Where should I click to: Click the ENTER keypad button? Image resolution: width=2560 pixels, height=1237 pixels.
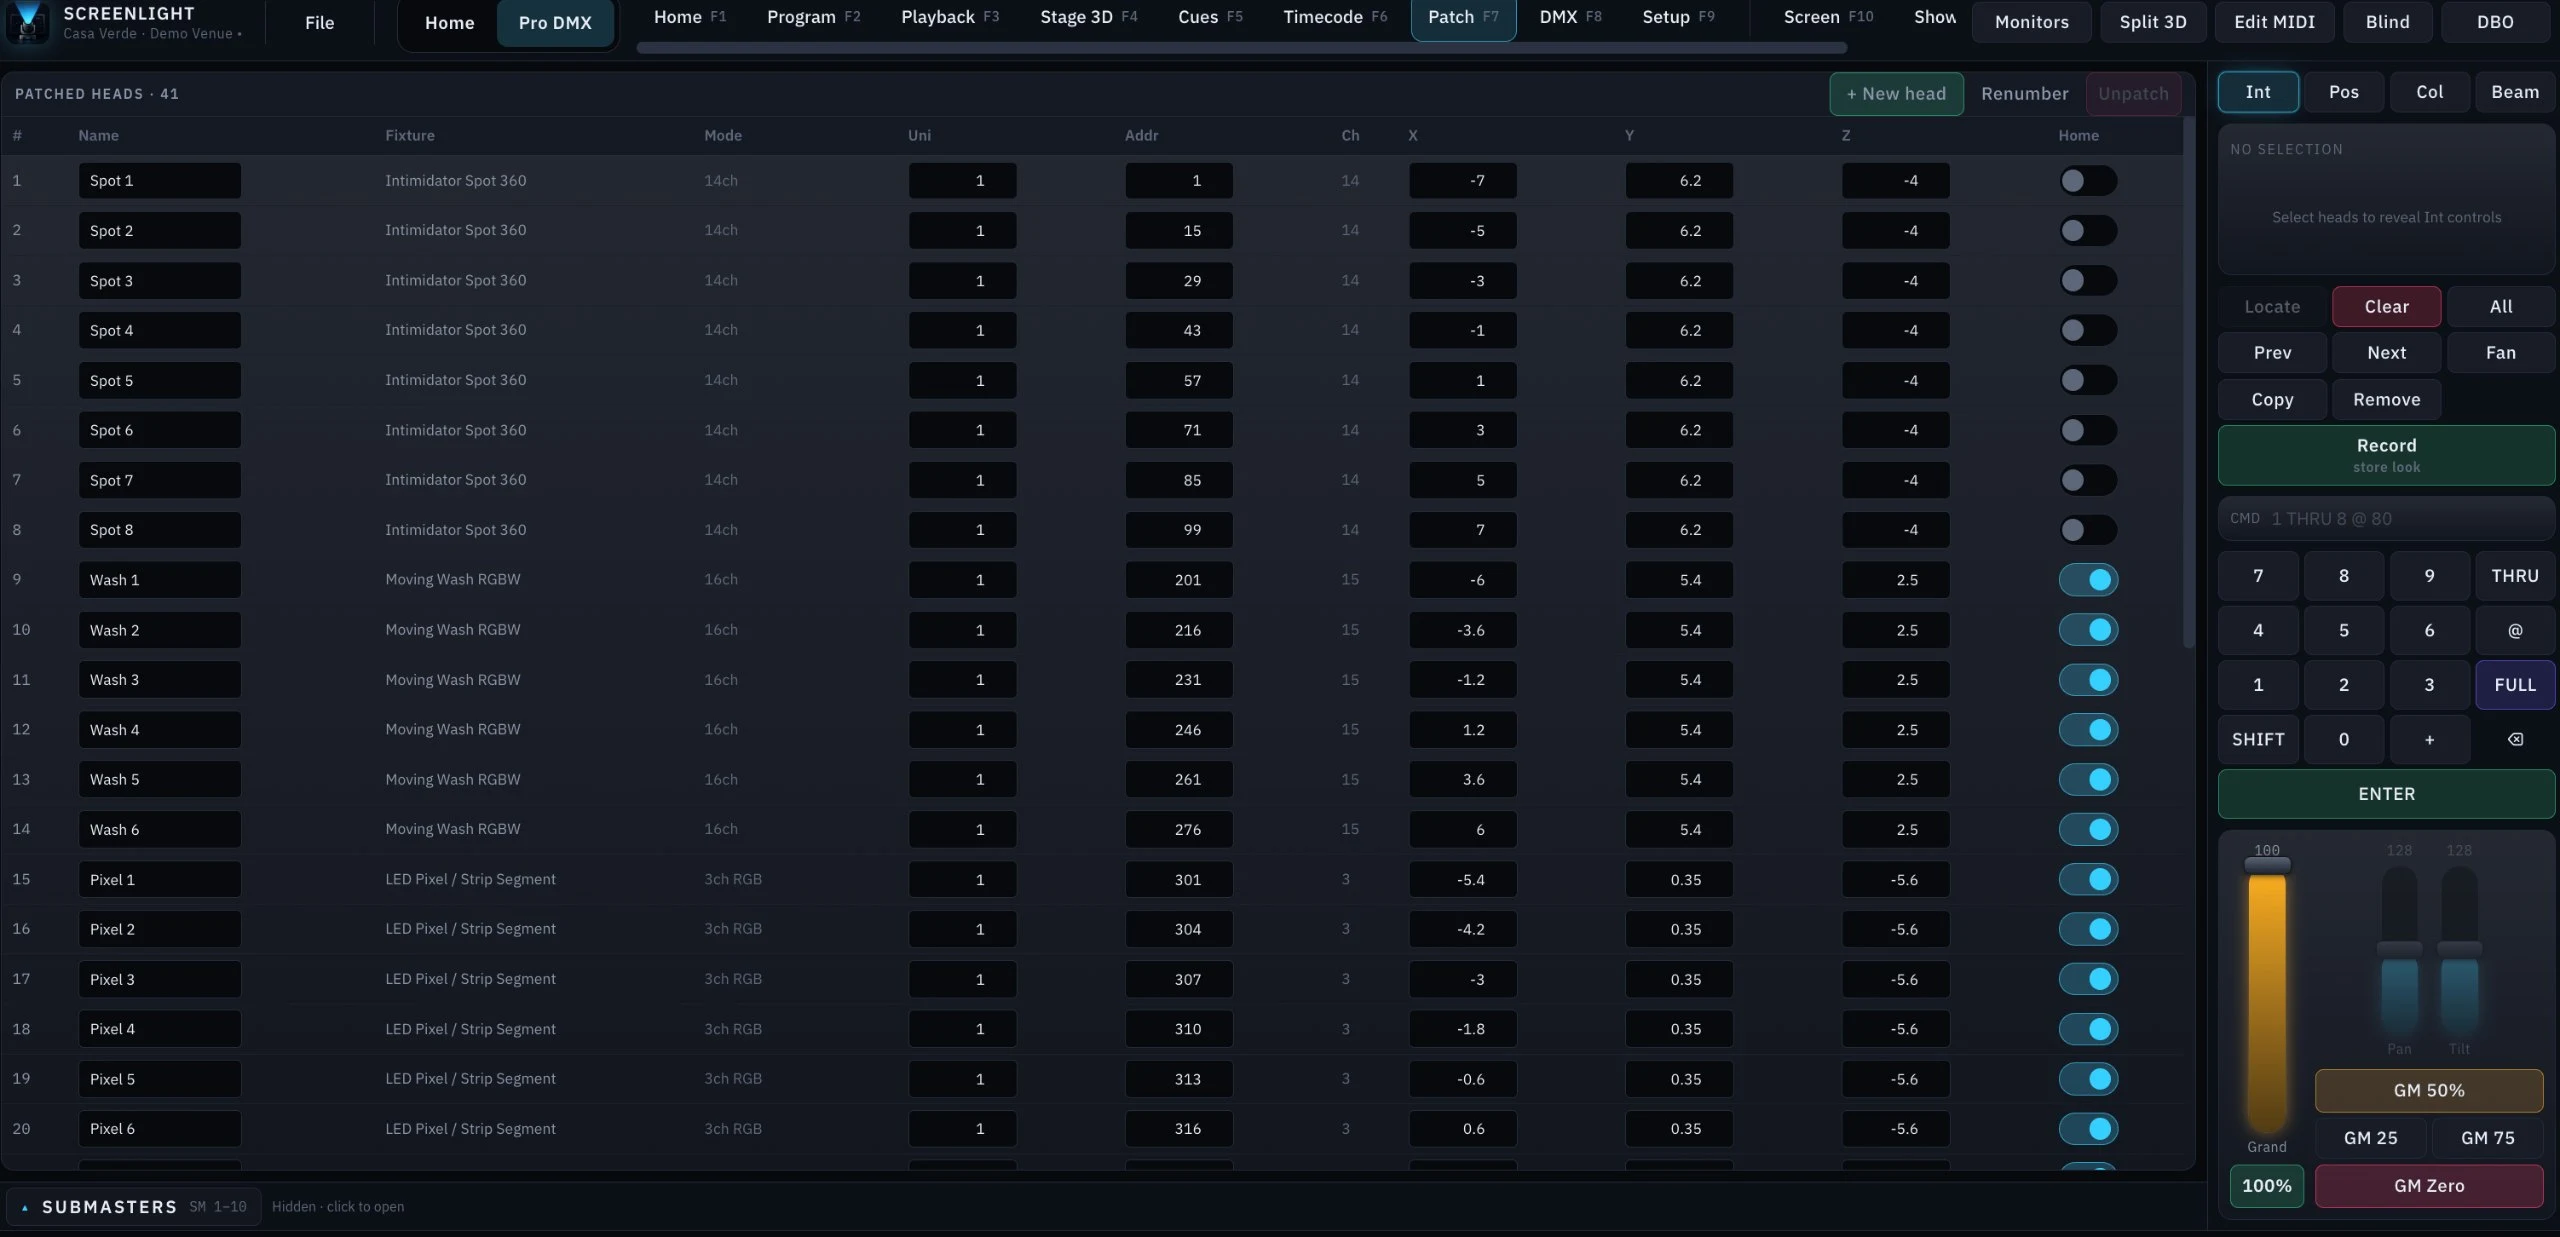[x=2386, y=794]
